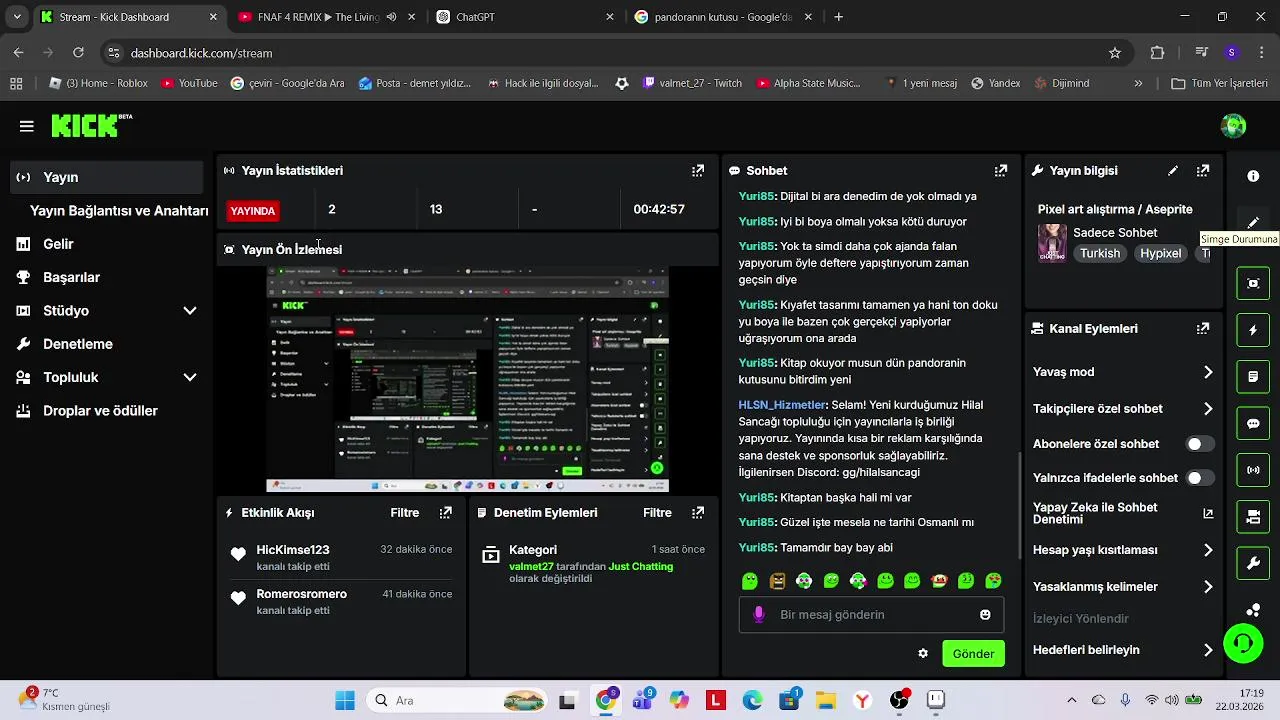Open Windows Start menu
This screenshot has width=1280, height=720.
pyautogui.click(x=345, y=701)
